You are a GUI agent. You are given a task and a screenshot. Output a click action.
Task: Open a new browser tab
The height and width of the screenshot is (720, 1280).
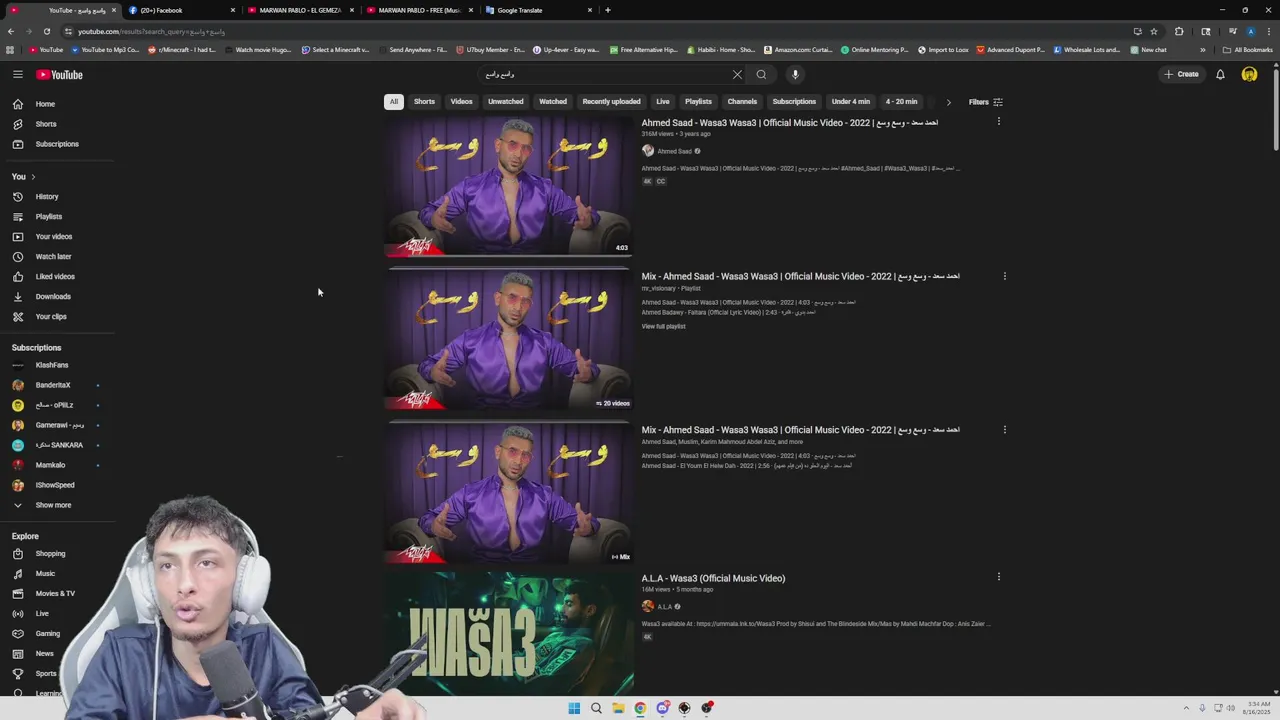click(x=608, y=10)
